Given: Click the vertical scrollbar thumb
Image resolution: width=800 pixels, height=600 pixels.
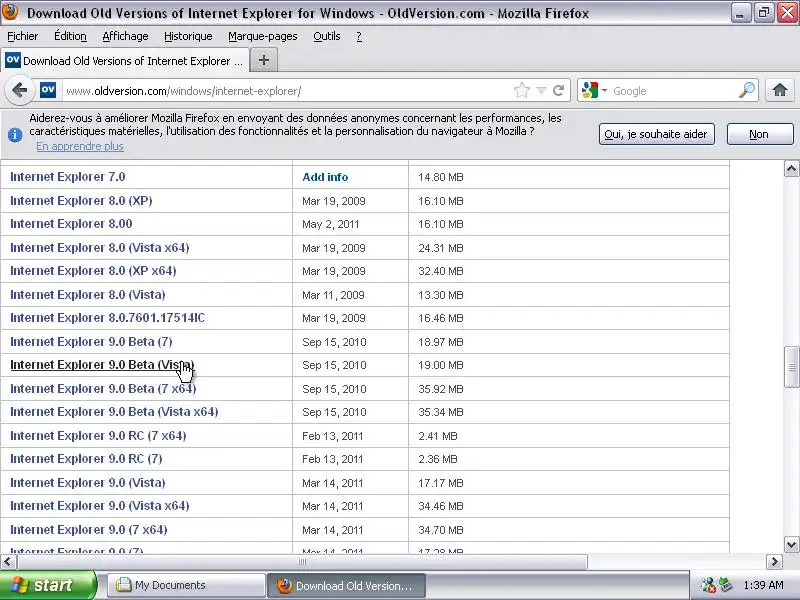Looking at the screenshot, I should pos(791,367).
